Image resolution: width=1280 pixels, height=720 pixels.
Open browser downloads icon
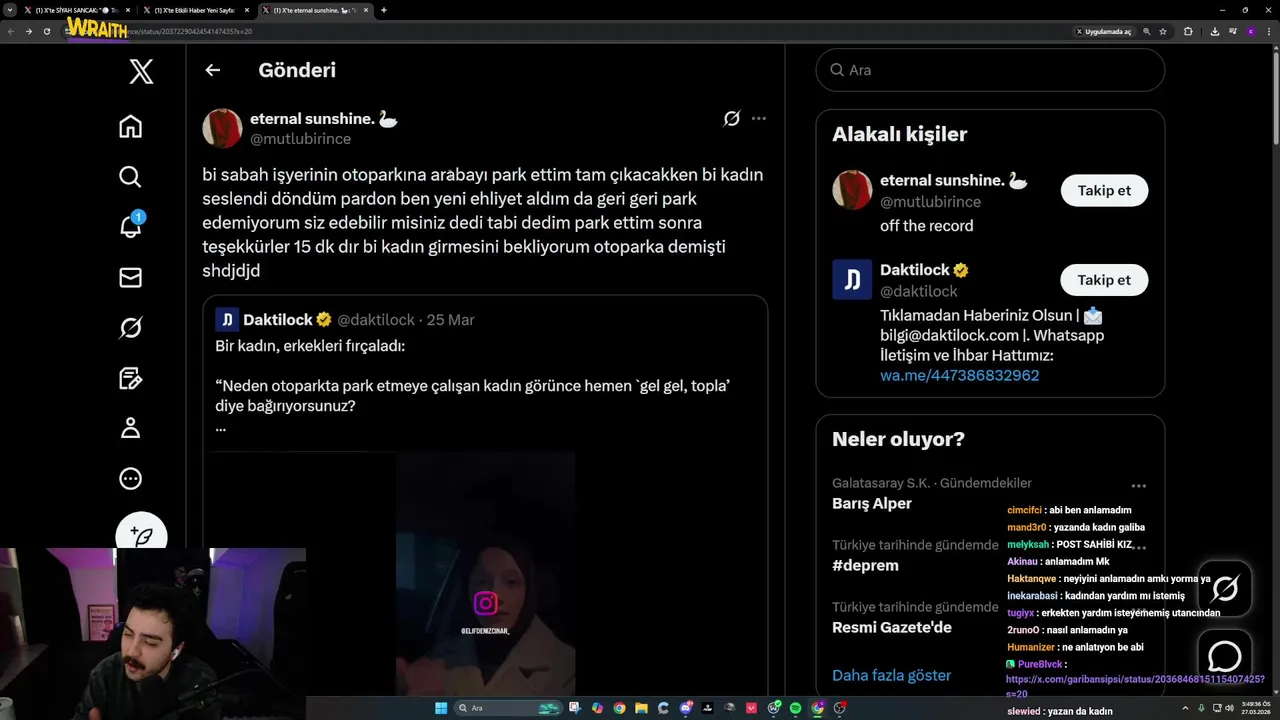point(1214,31)
